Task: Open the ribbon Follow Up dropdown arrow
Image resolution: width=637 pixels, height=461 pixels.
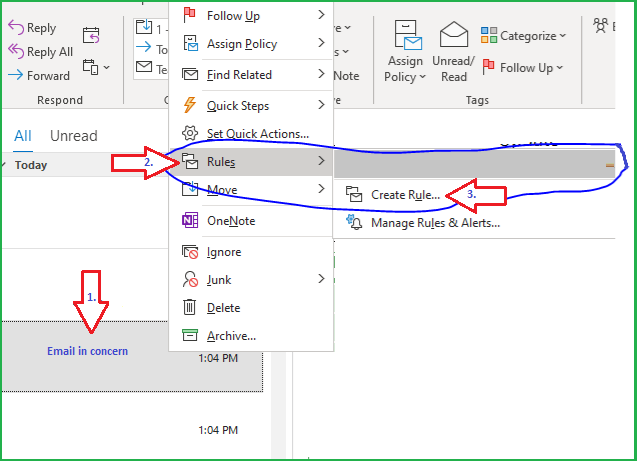Action: coord(559,67)
